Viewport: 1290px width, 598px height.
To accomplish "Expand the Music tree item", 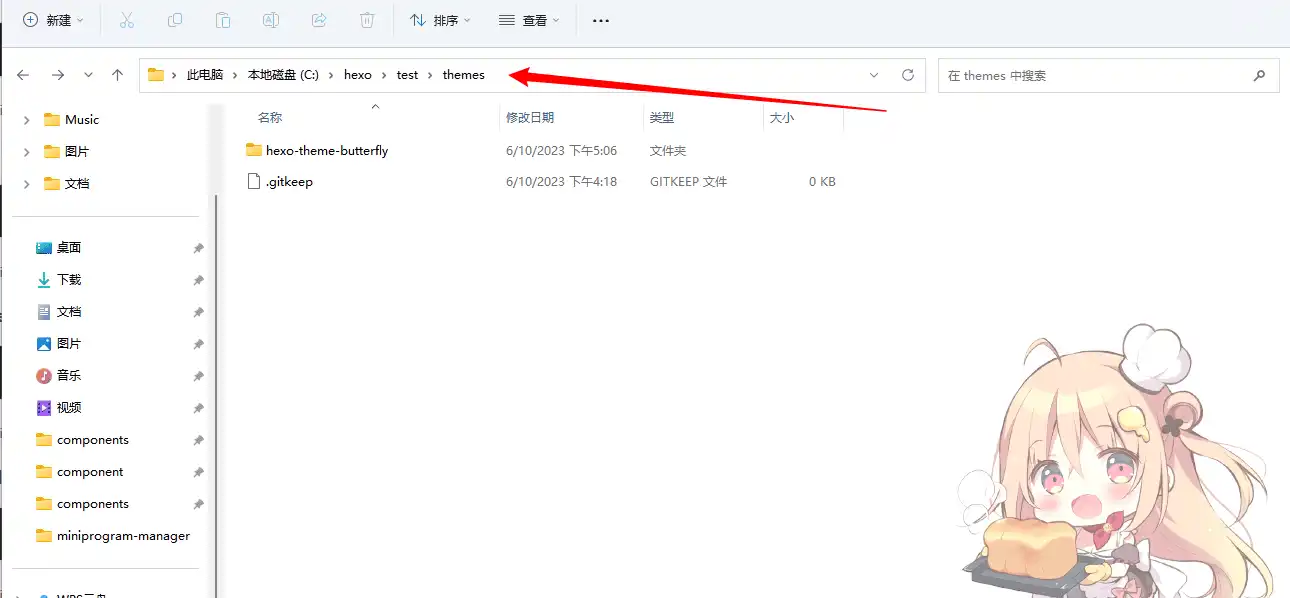I will [26, 119].
